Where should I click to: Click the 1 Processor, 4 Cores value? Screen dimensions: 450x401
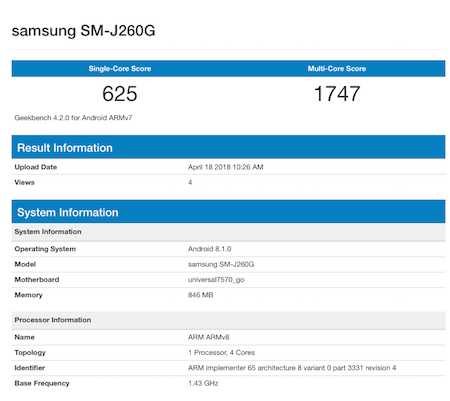click(222, 352)
